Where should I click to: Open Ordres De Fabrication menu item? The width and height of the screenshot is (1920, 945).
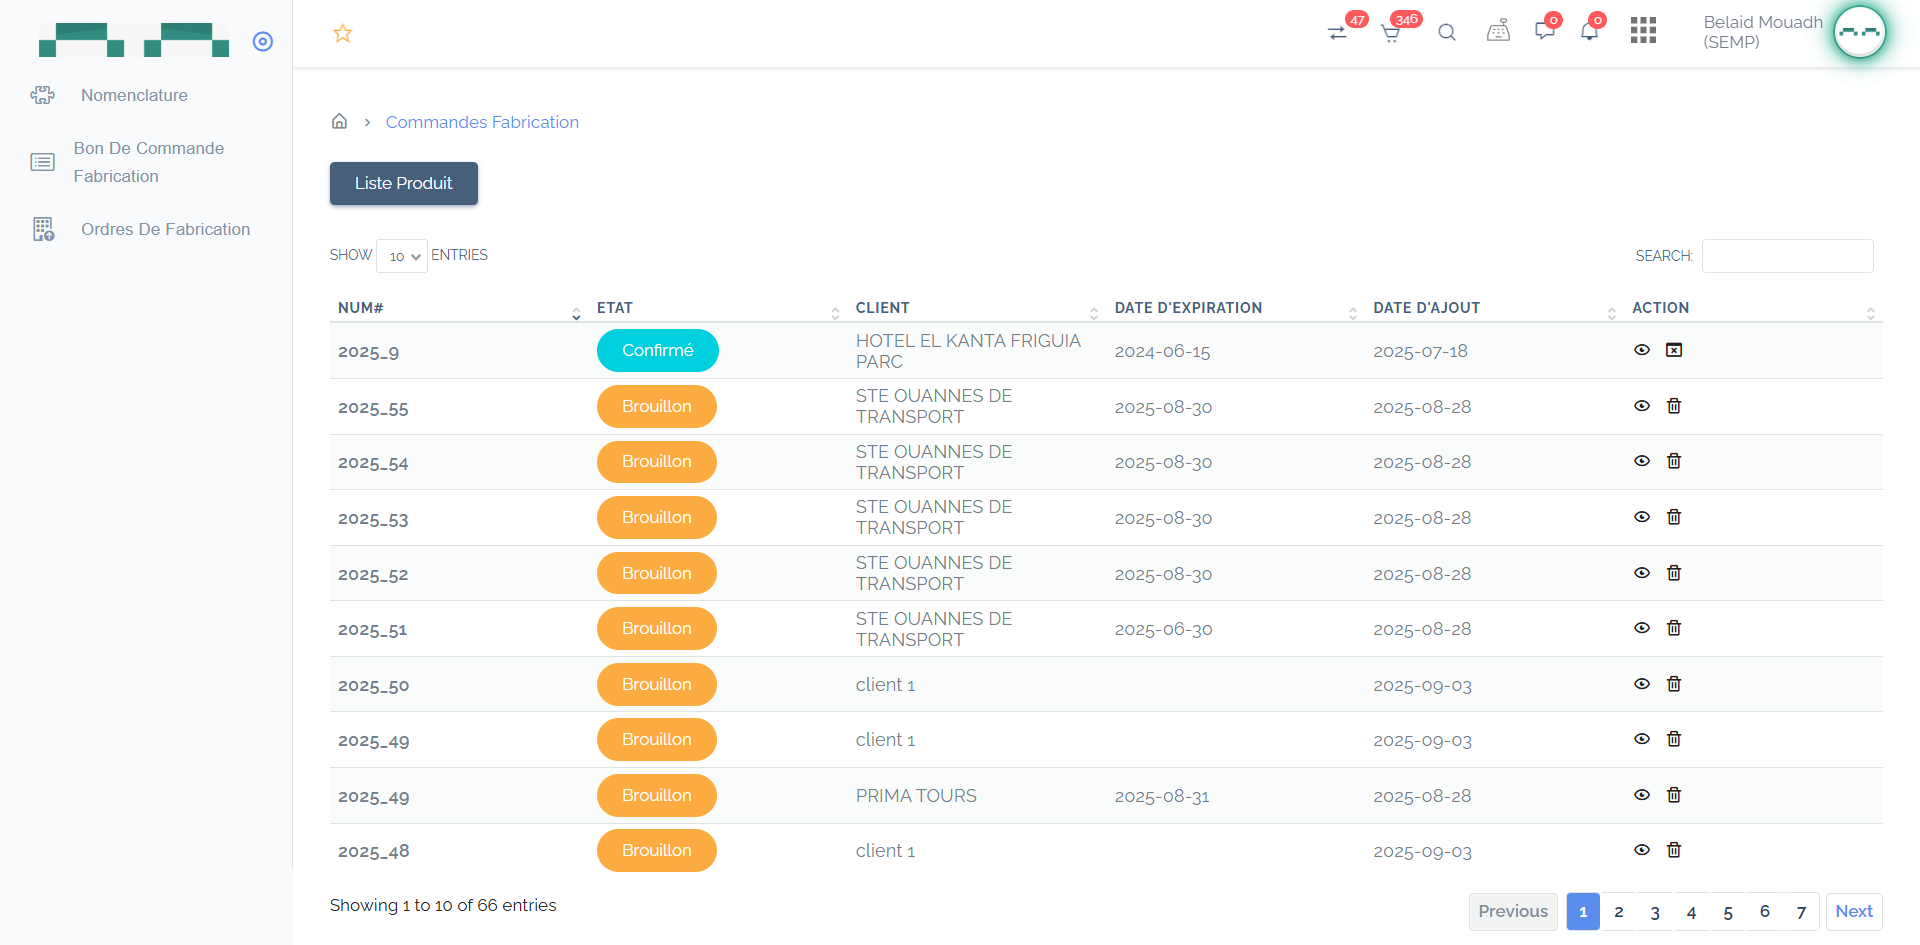pos(165,229)
